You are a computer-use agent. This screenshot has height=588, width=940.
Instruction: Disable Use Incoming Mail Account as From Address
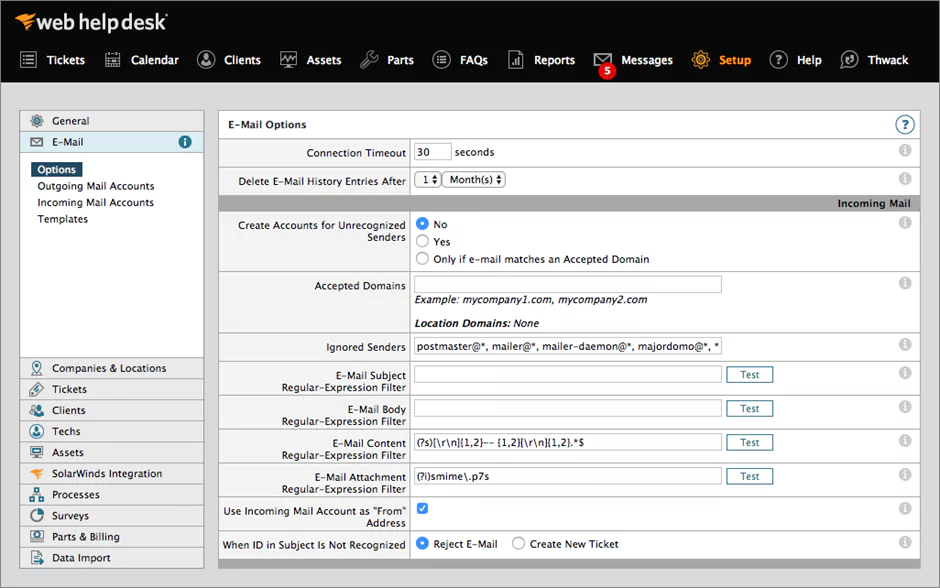coord(422,508)
